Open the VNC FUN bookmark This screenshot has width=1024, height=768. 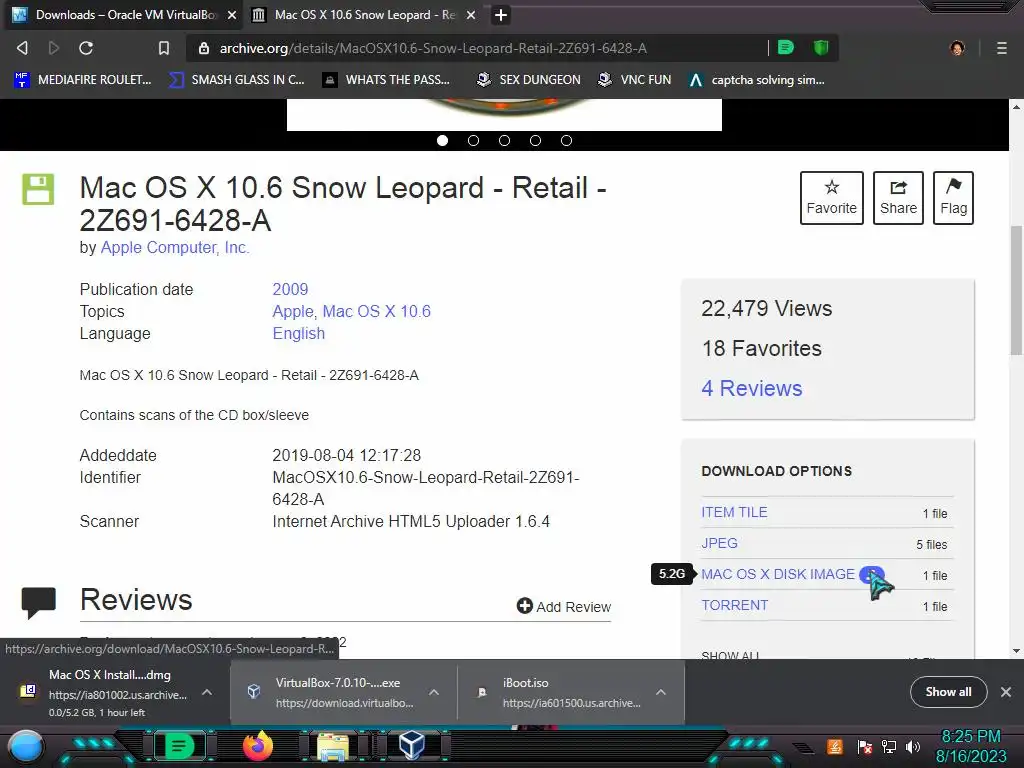(634, 80)
